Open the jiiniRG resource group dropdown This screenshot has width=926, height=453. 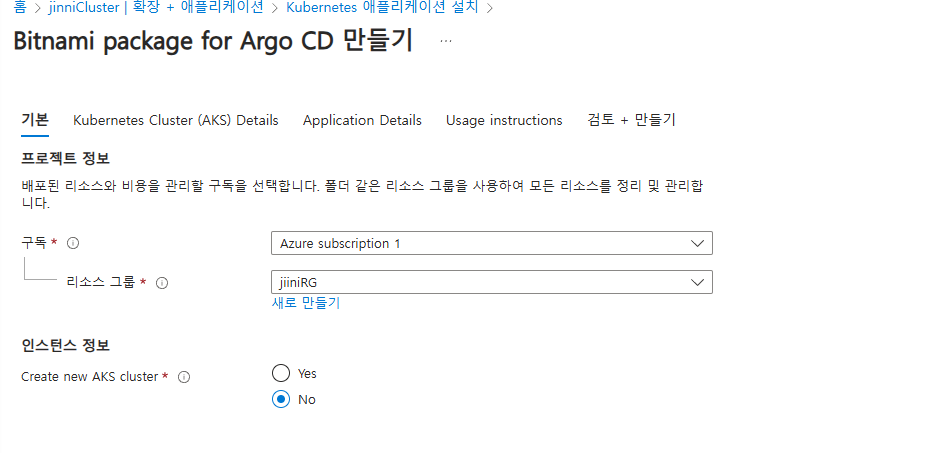click(x=490, y=282)
